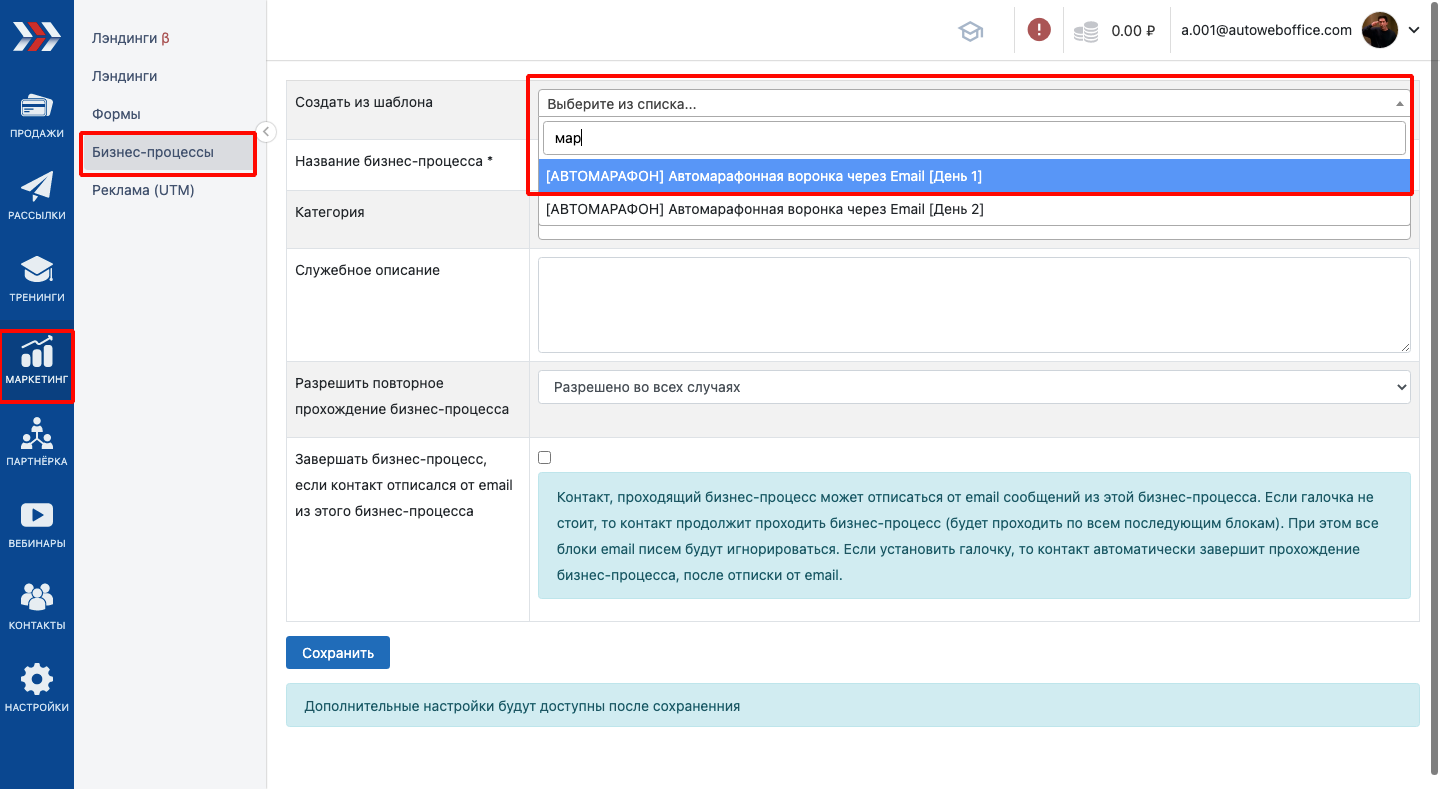
Task: Click the red alert notification icon
Action: [1039, 30]
